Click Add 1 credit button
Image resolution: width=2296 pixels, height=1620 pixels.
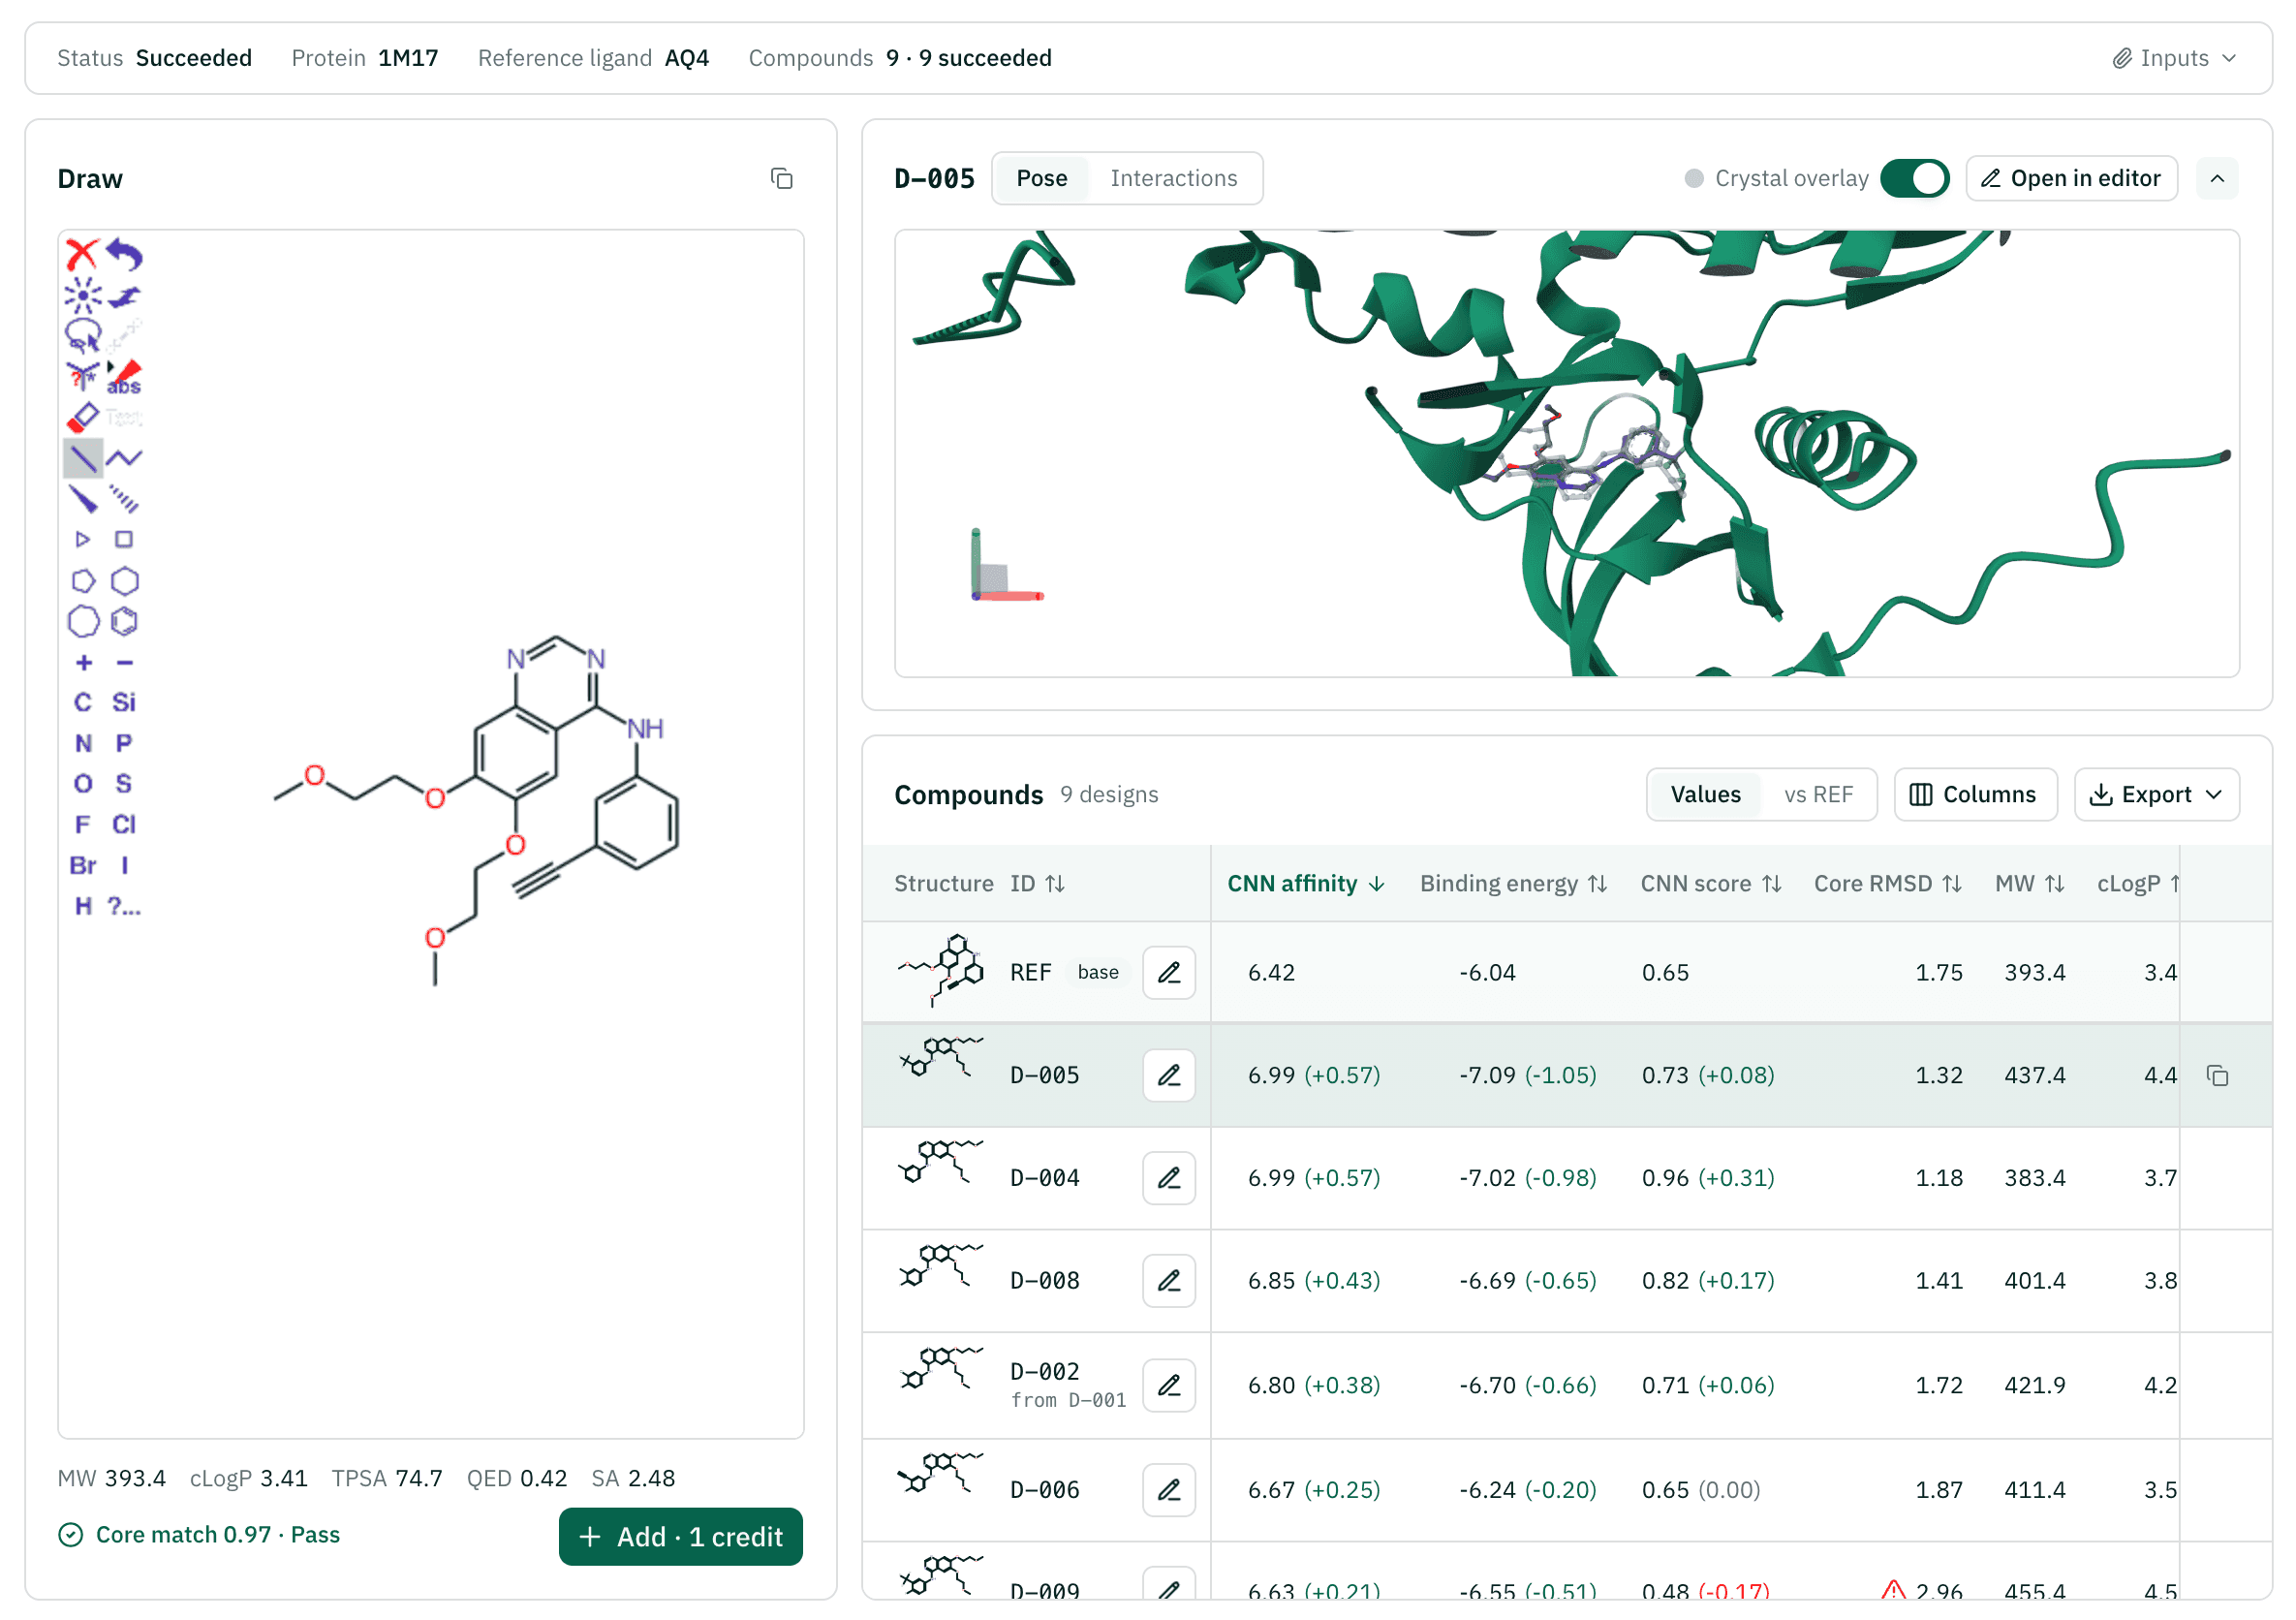point(680,1537)
